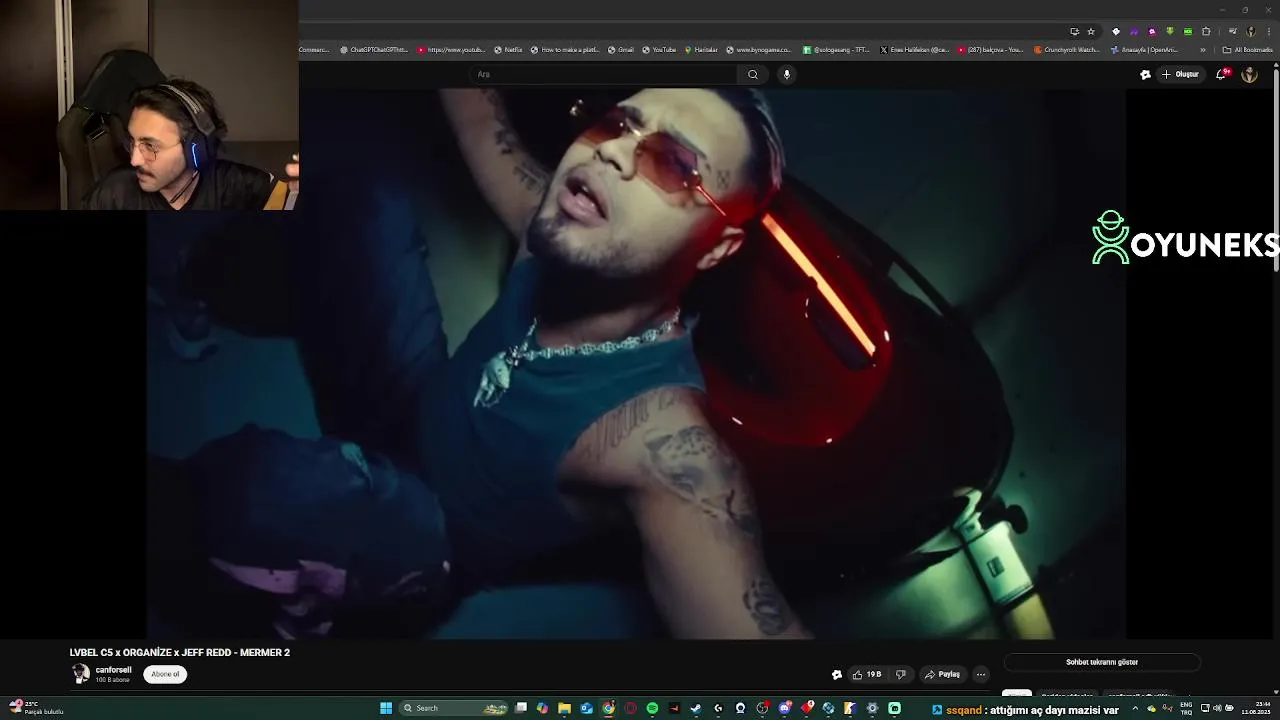Dislike the video with thumbs-down
The image size is (1280, 720).
900,675
